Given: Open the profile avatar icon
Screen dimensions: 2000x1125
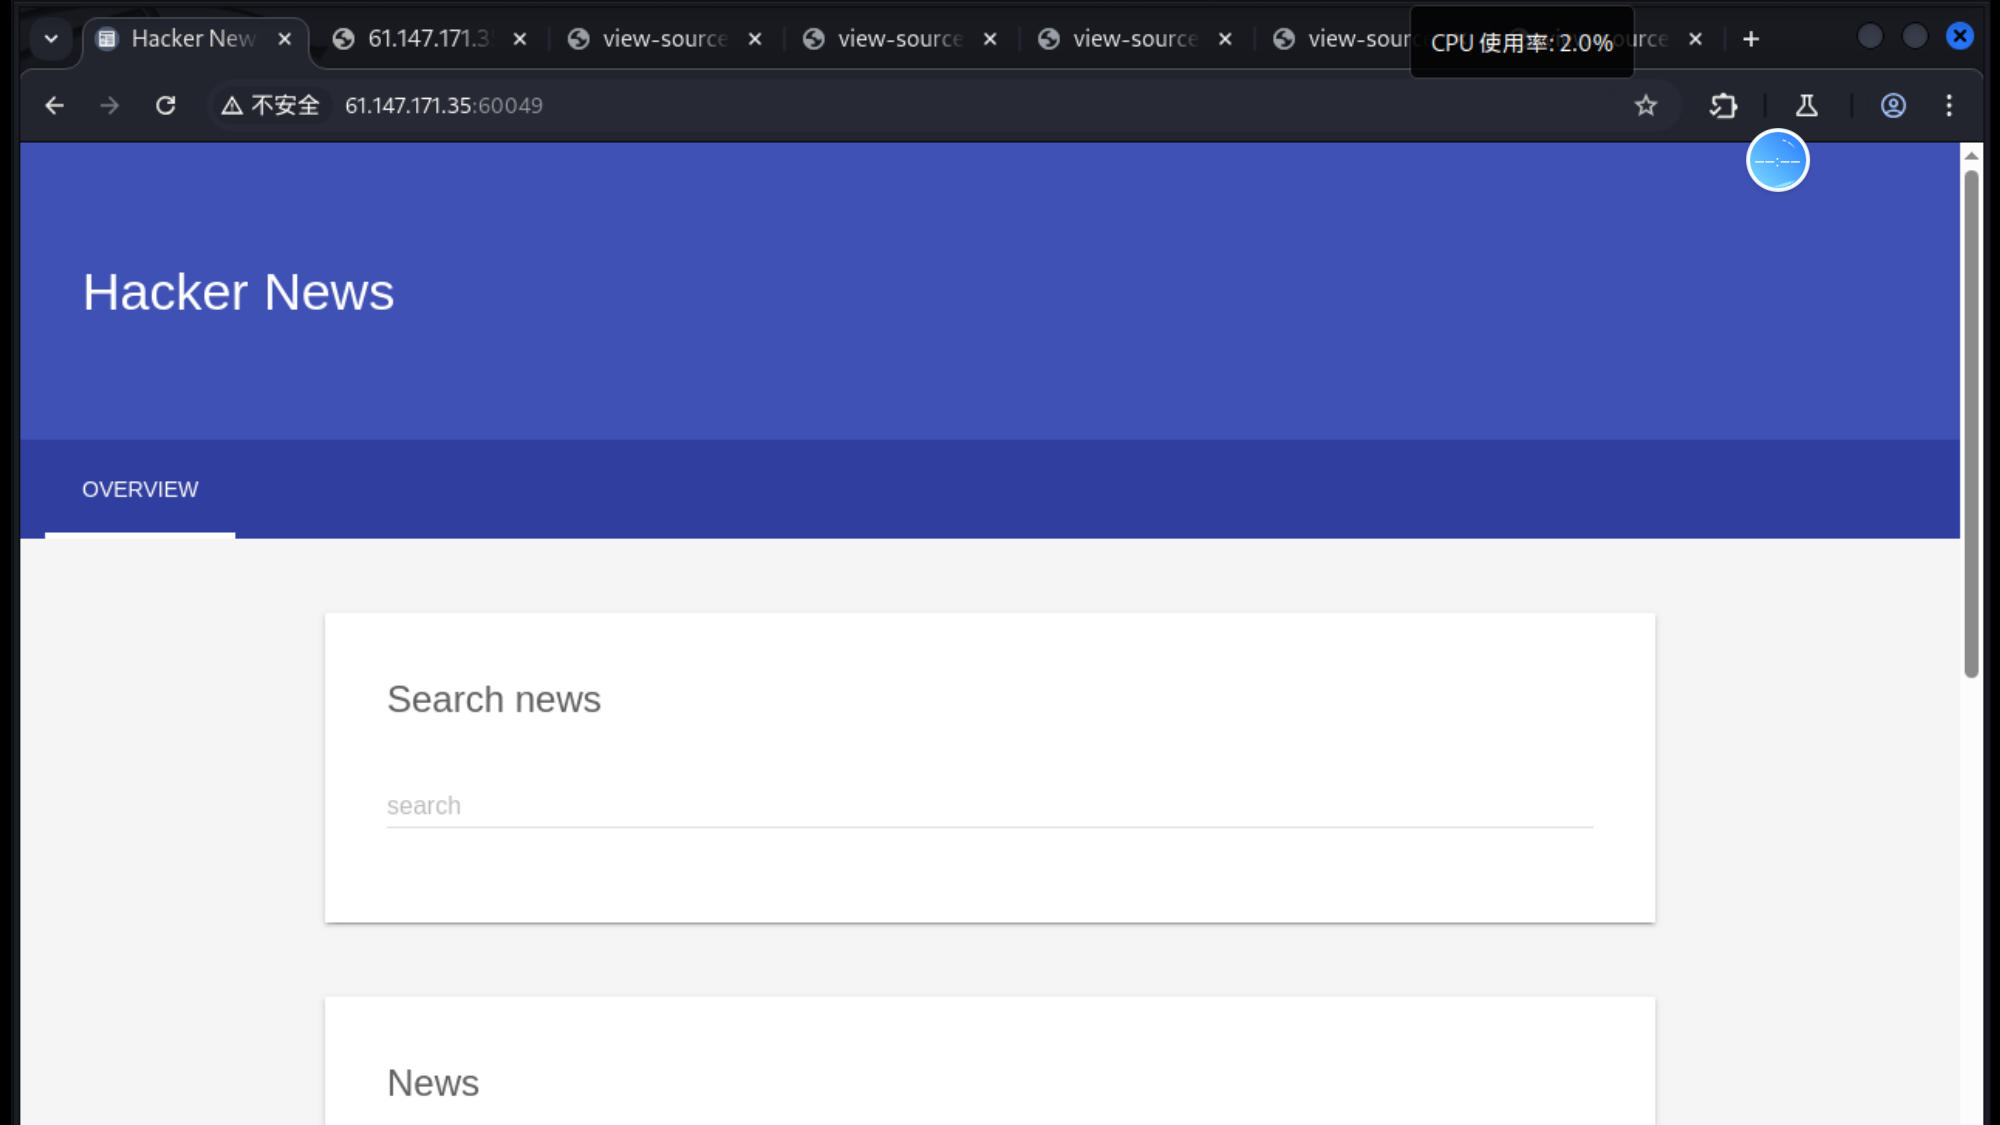Looking at the screenshot, I should 1892,105.
